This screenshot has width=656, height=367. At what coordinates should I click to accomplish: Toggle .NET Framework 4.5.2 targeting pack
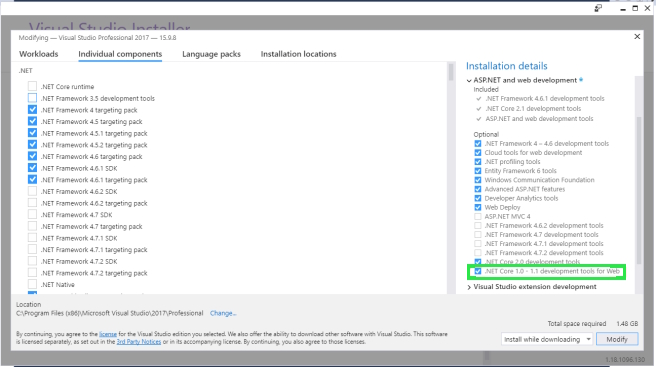32,144
